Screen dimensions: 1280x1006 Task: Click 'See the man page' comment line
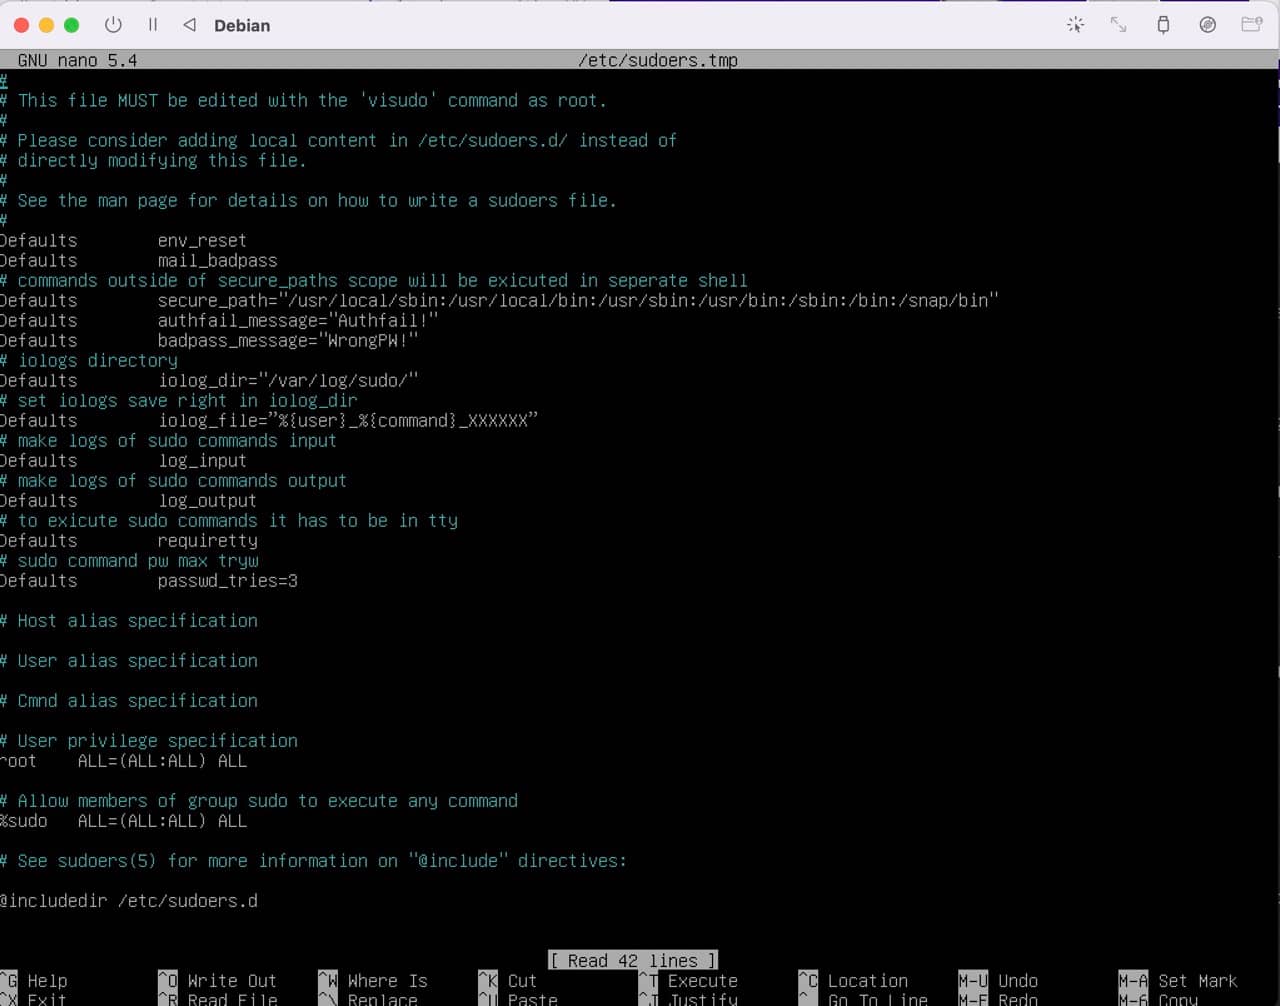pos(308,200)
